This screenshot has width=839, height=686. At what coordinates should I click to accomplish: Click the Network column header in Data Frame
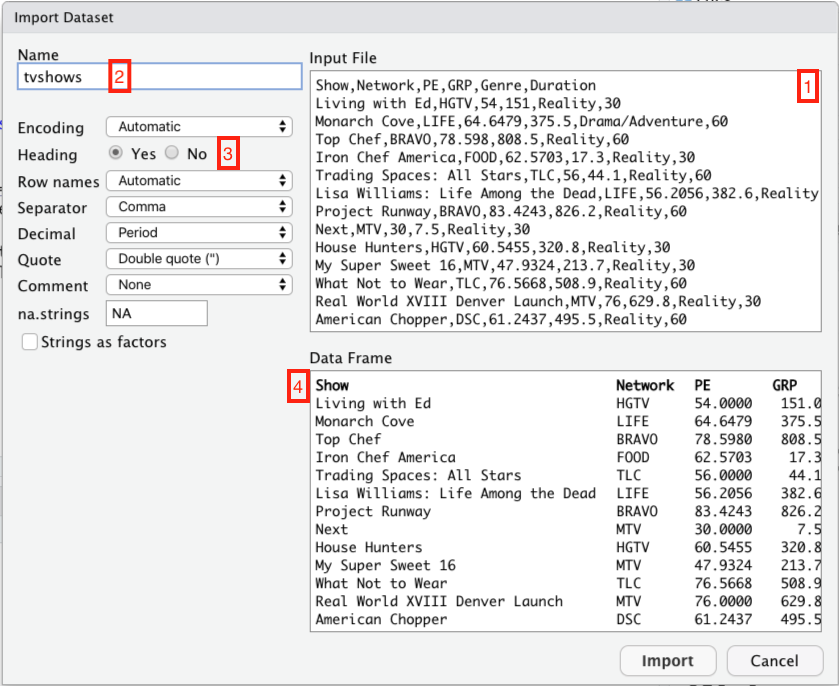(x=644, y=385)
